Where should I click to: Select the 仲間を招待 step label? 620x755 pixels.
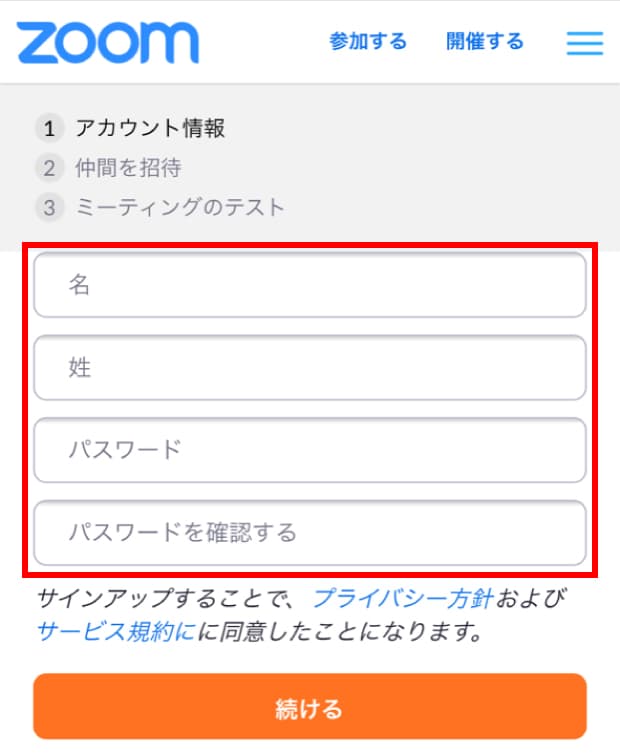coord(128,168)
